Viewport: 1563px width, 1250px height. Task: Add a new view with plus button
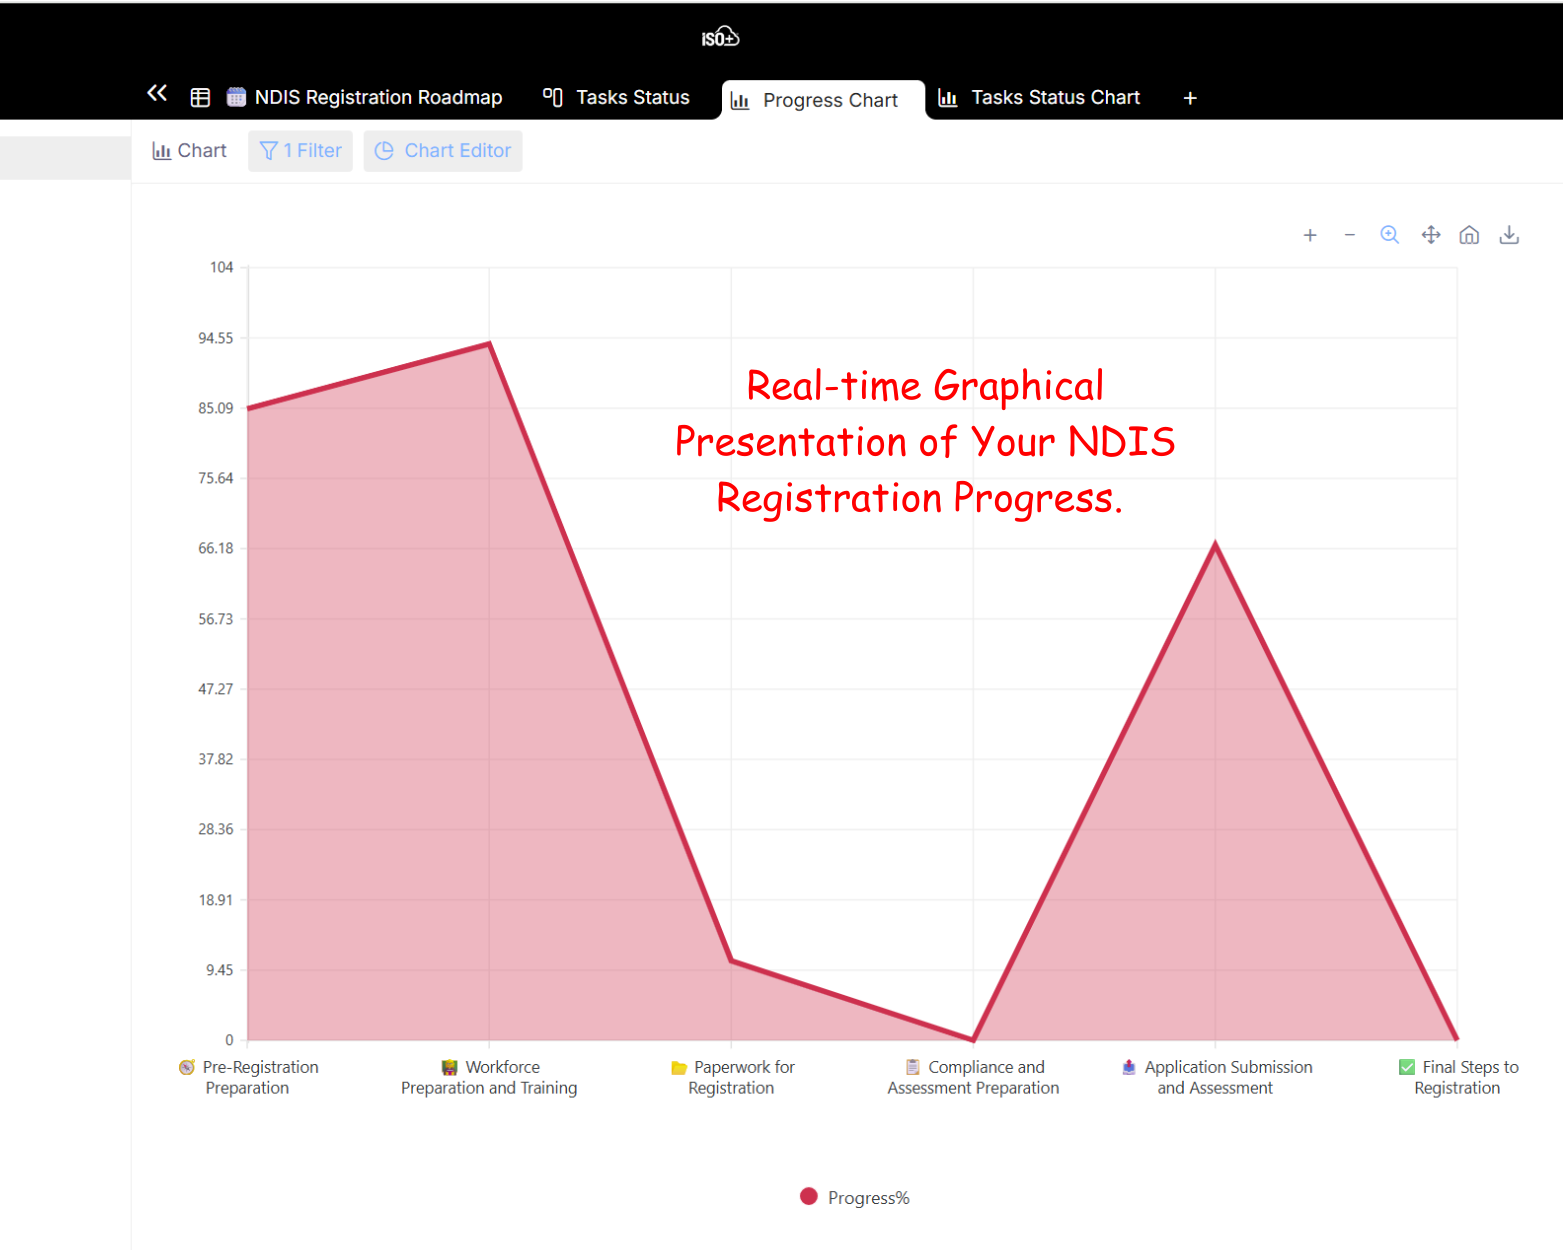[1190, 98]
